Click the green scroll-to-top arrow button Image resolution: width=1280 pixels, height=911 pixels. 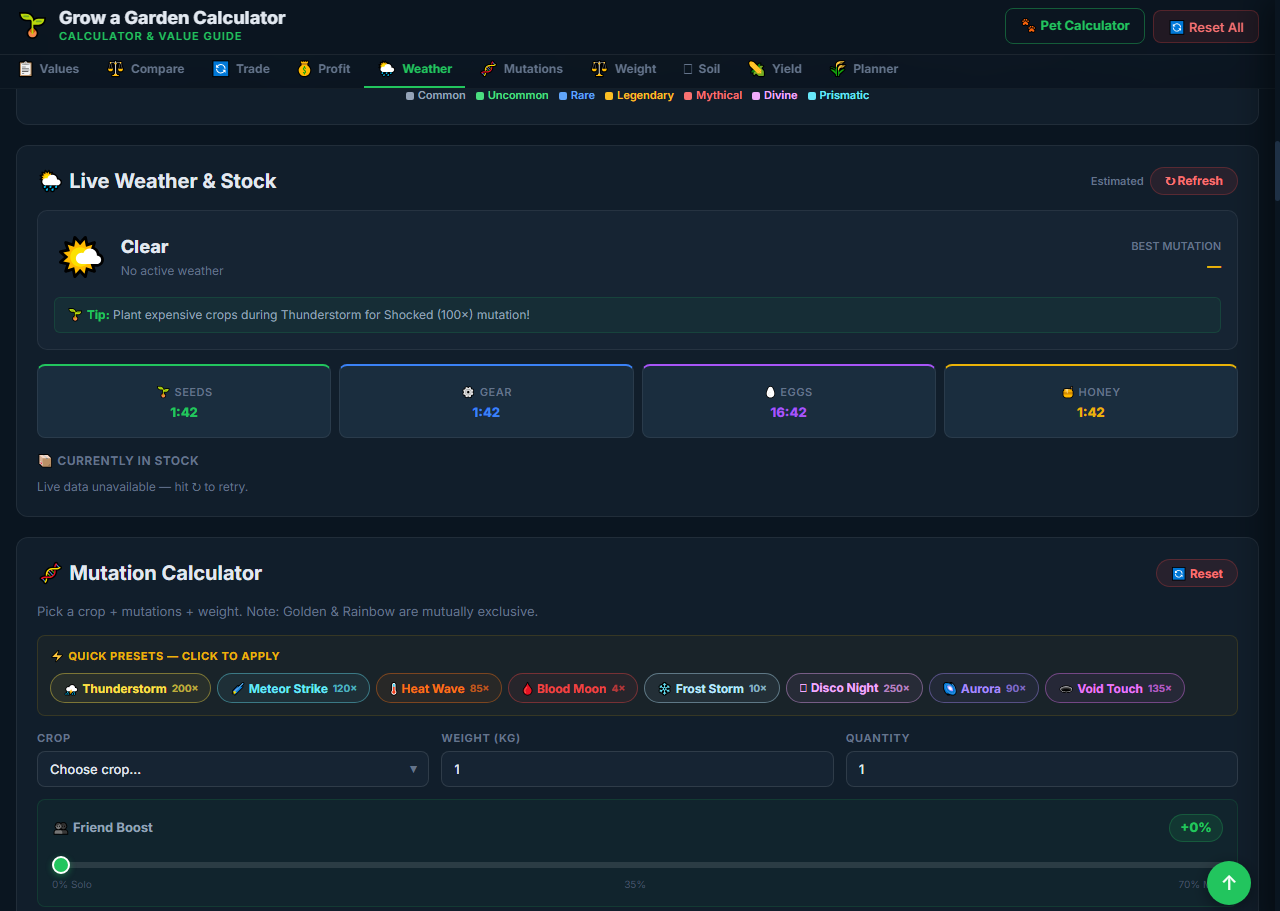pos(1229,883)
